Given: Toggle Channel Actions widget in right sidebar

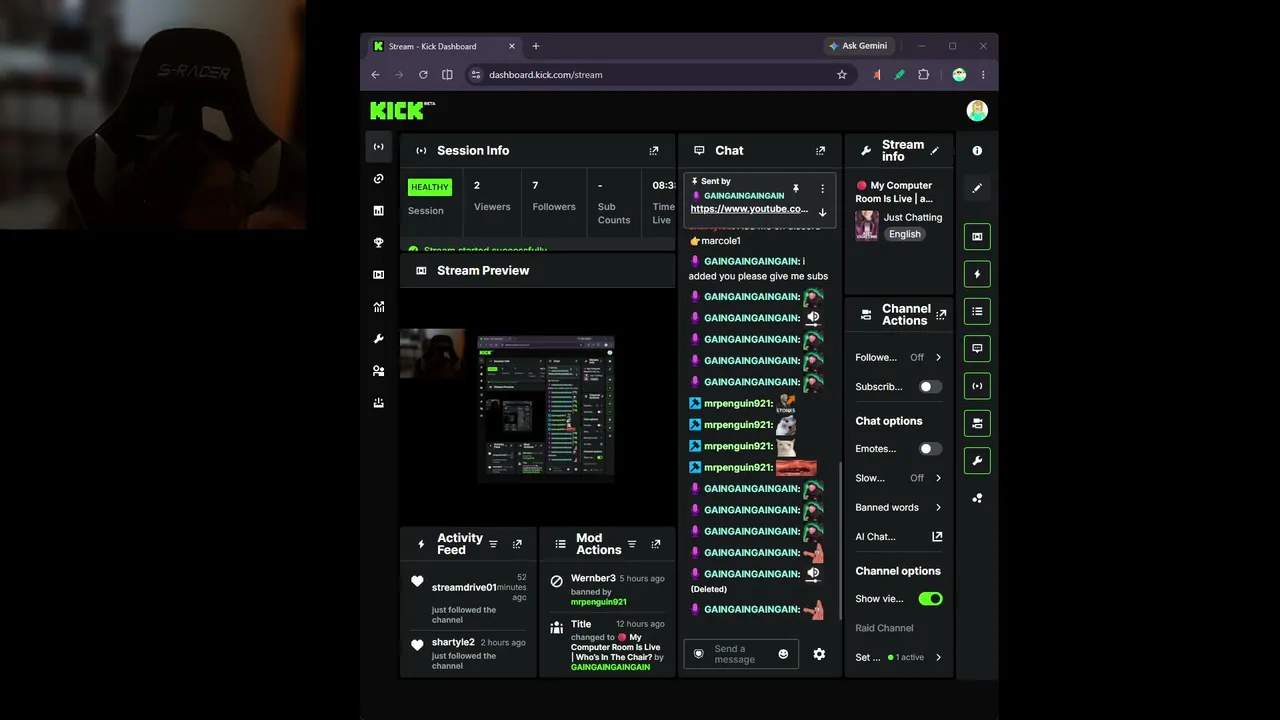Looking at the screenshot, I should point(977,423).
